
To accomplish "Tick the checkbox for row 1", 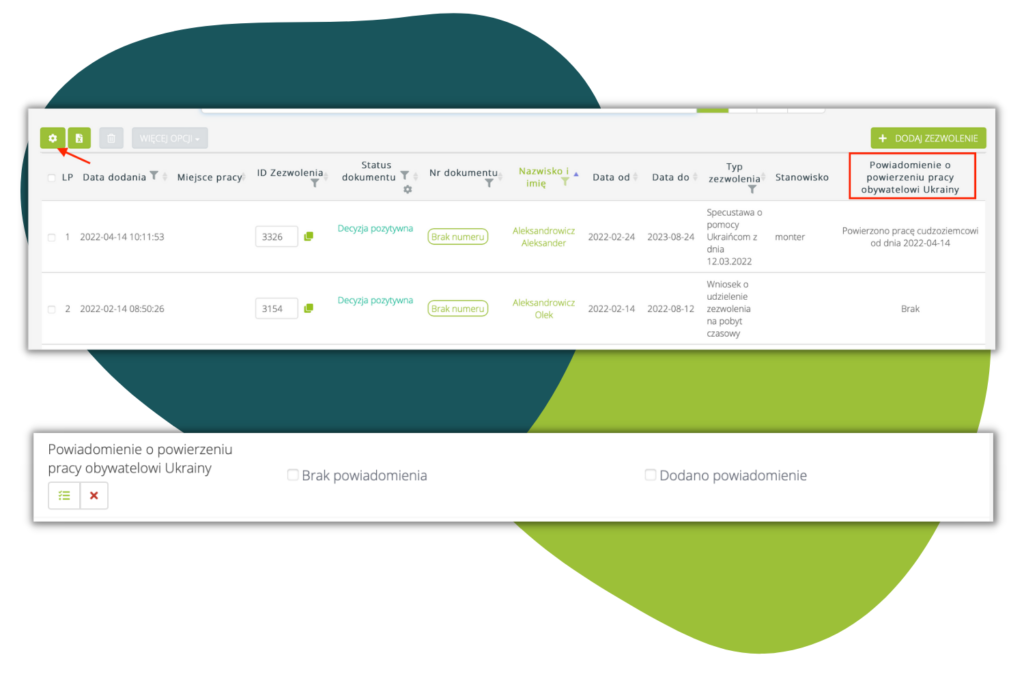I will (51, 237).
